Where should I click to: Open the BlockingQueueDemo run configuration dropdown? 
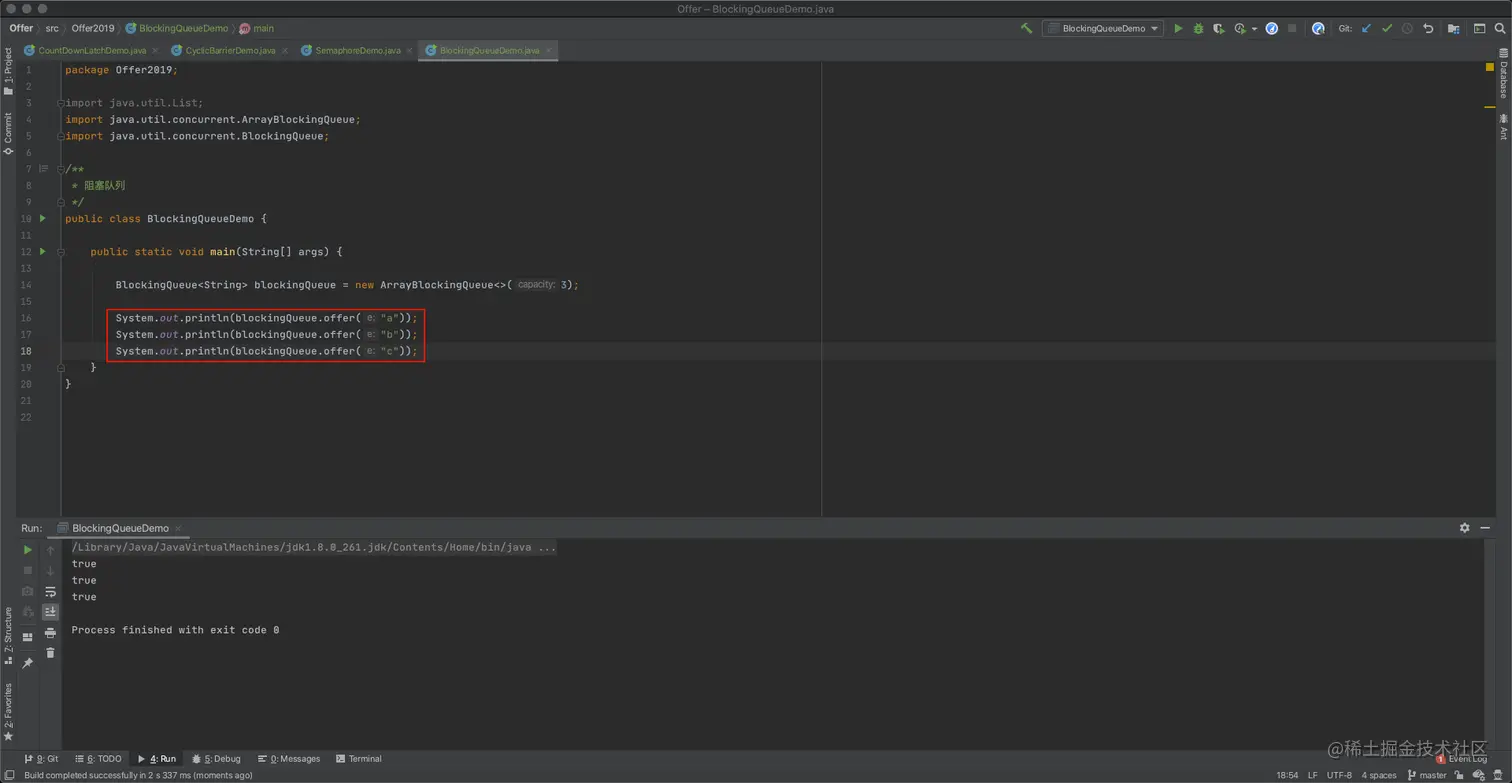coord(1103,29)
